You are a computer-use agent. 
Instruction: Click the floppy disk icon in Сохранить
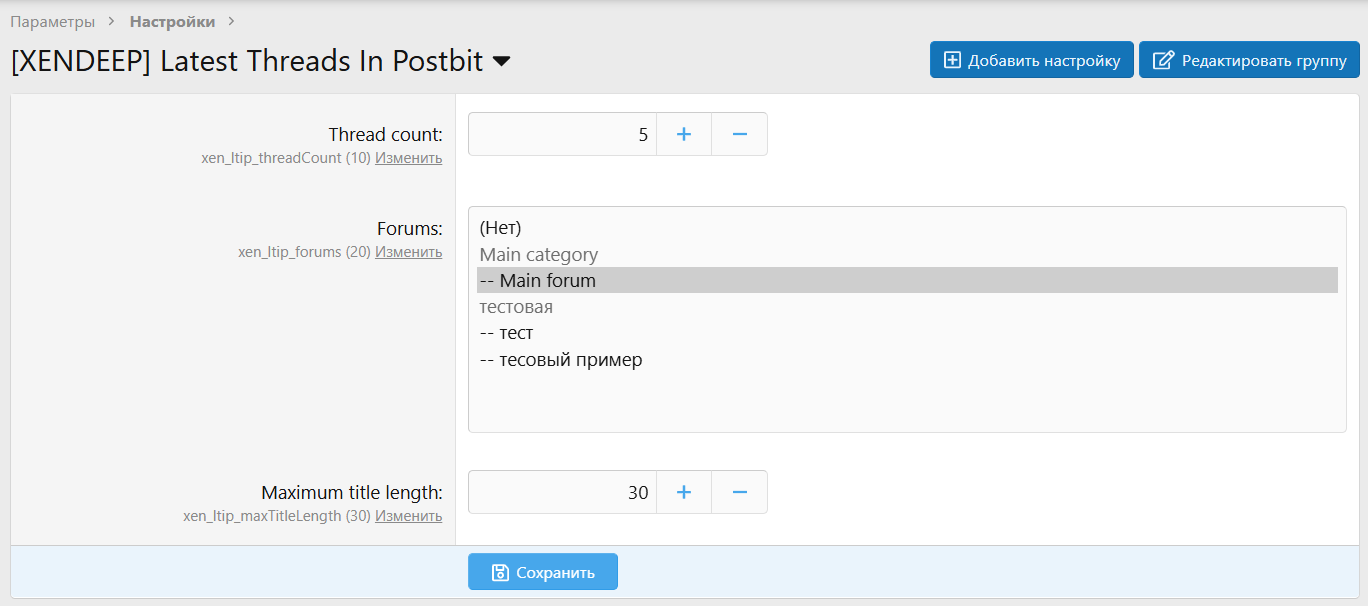tap(500, 572)
